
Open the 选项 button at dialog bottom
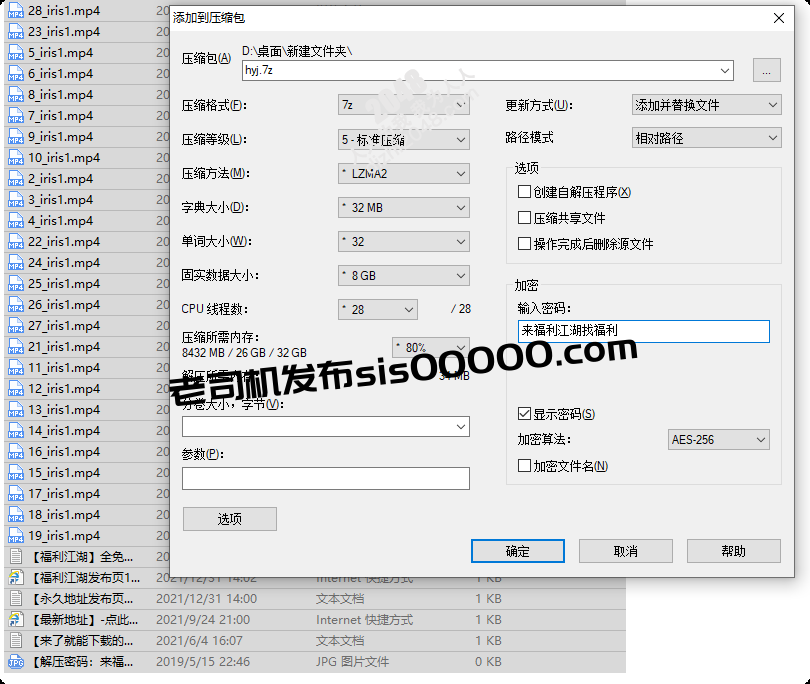229,518
